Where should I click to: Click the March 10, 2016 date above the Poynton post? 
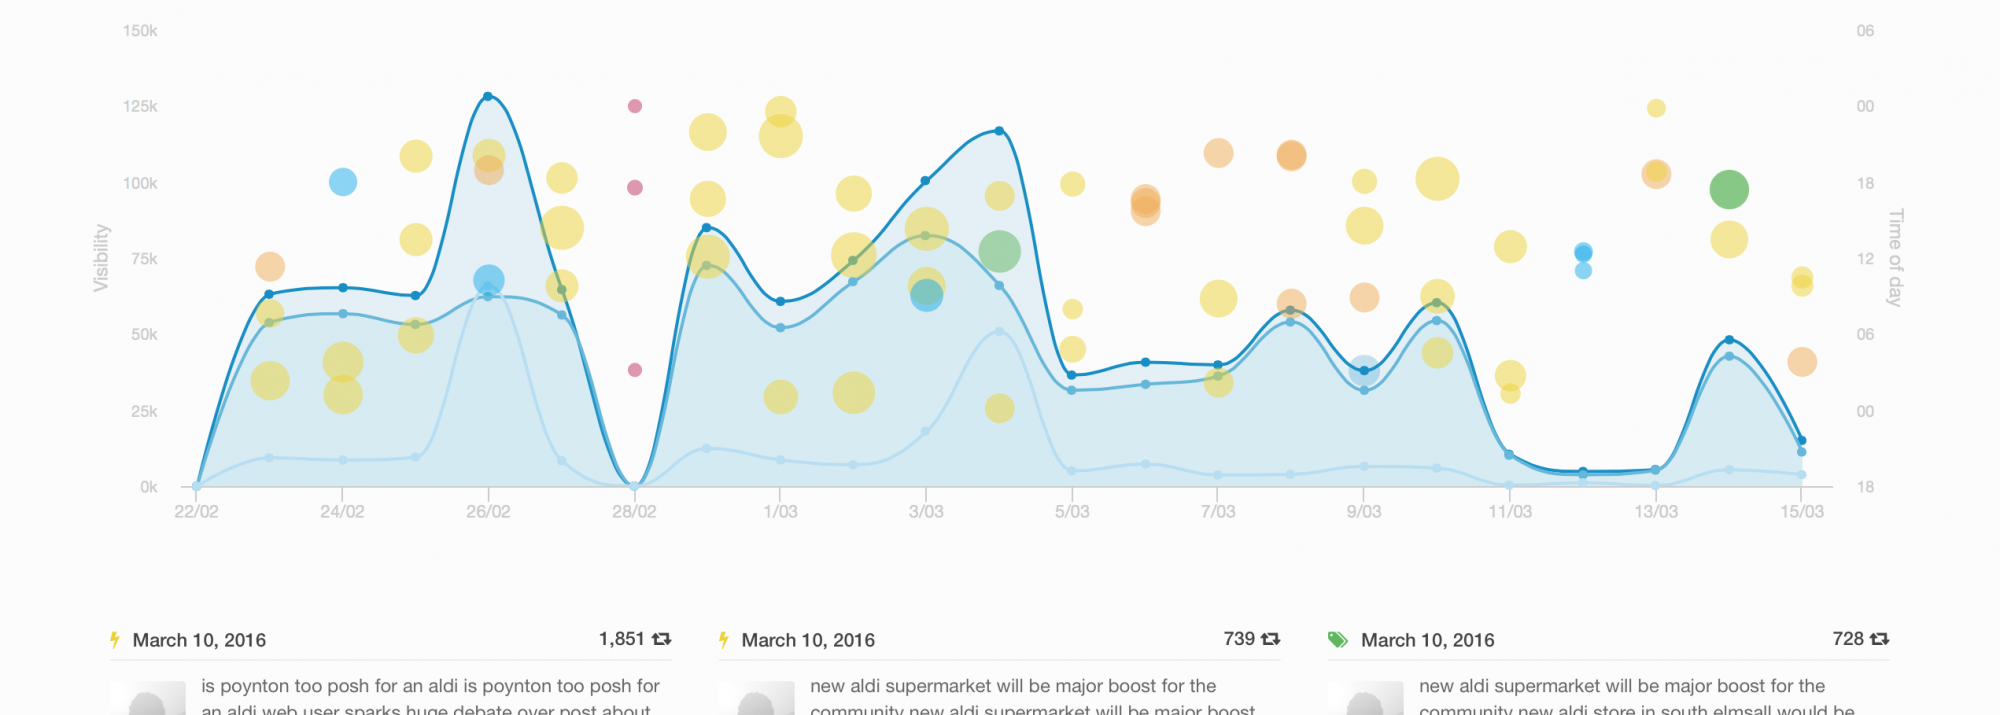[199, 640]
